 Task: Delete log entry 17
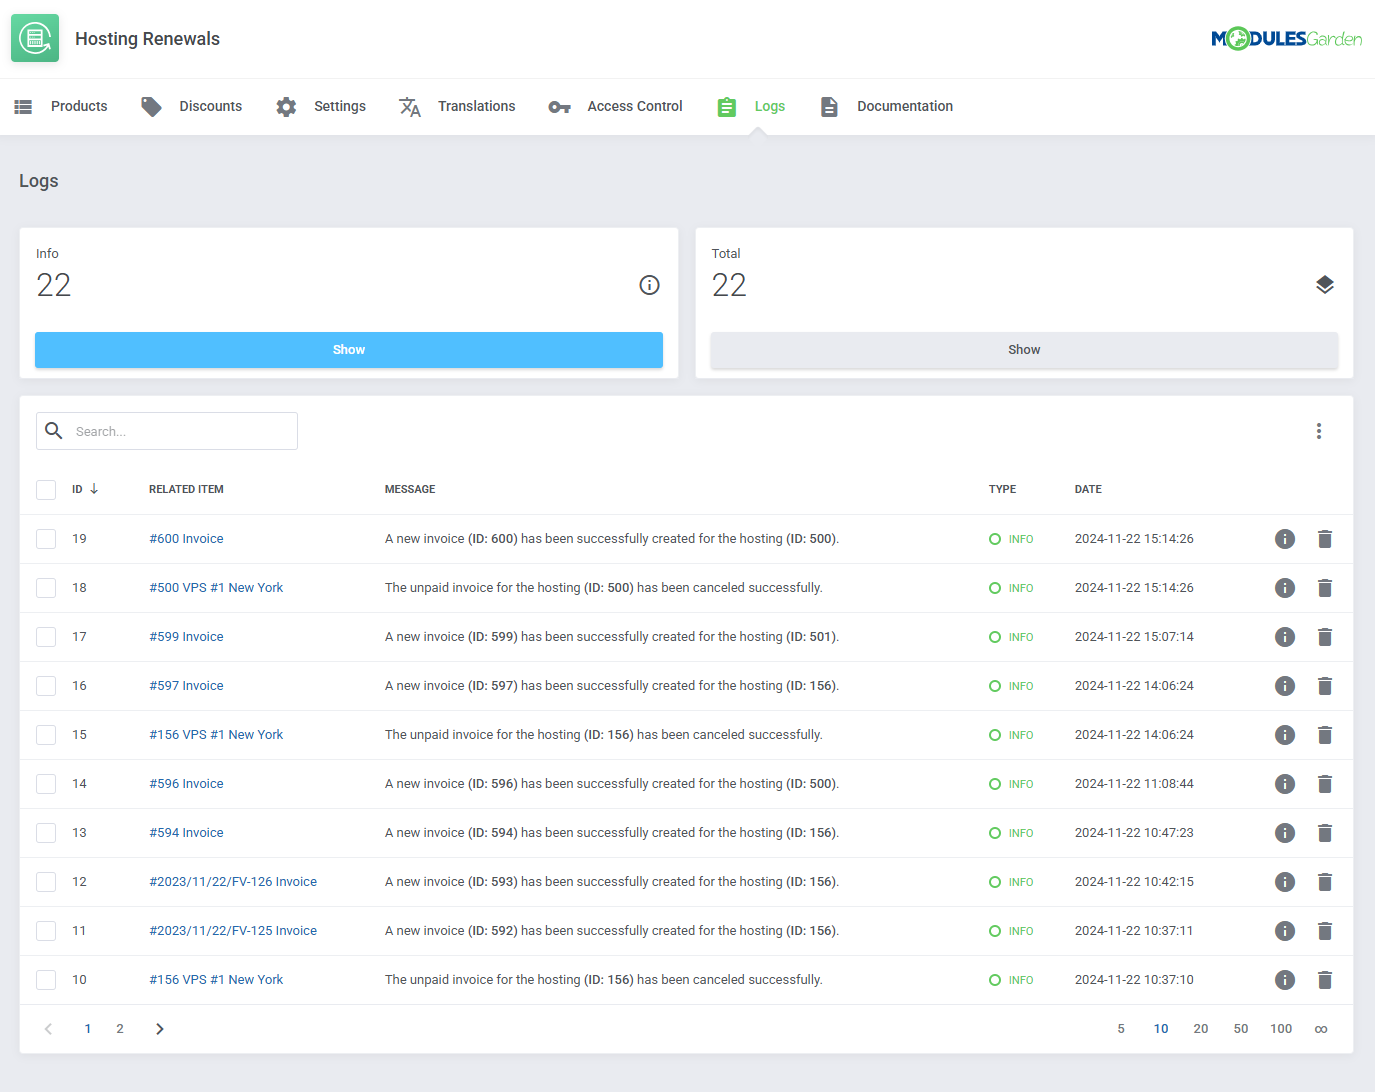point(1325,637)
